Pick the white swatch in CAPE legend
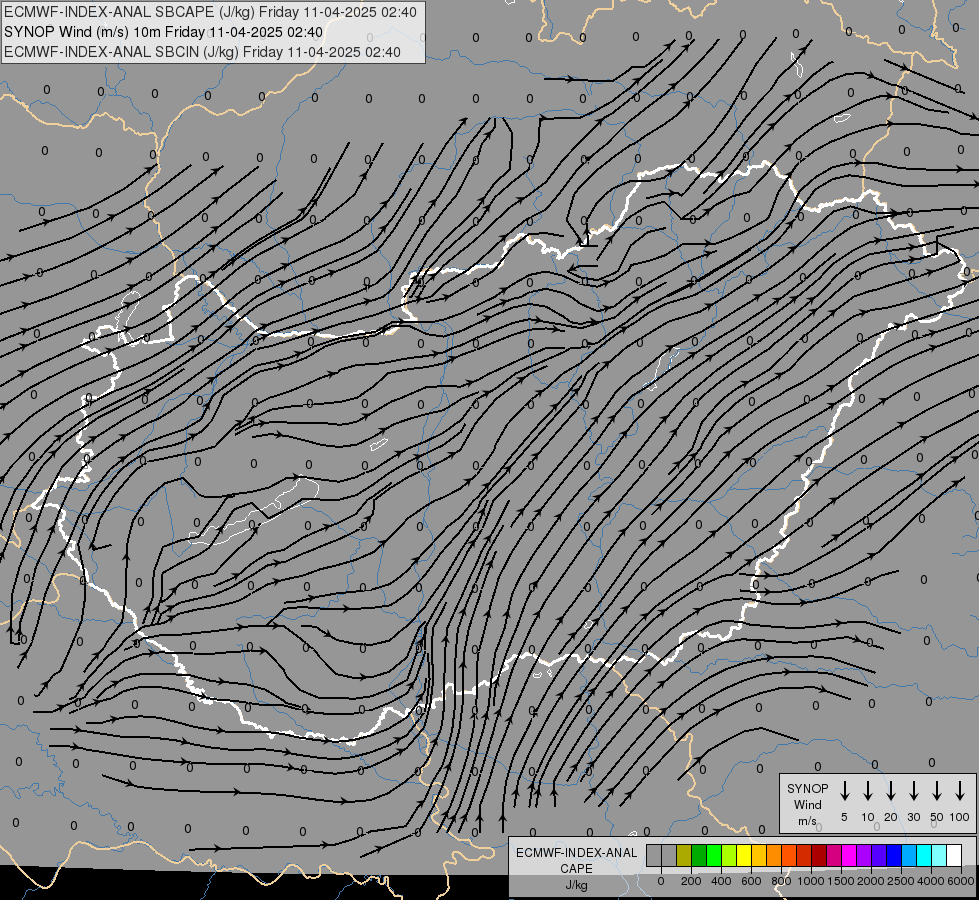Image resolution: width=979 pixels, height=900 pixels. (953, 855)
